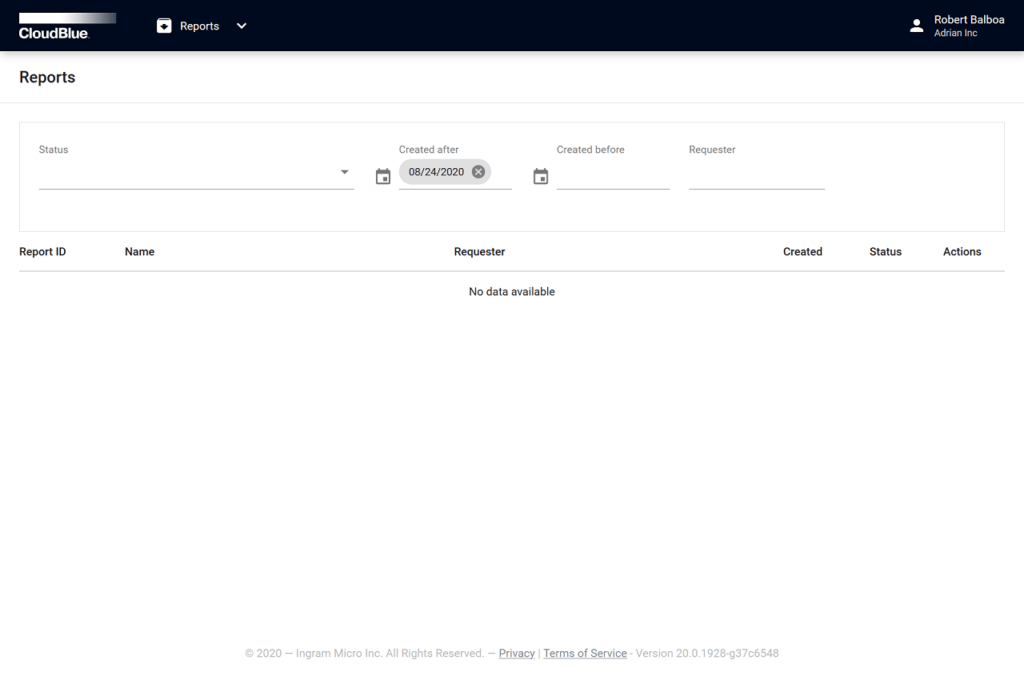Viewport: 1024px width, 680px height.
Task: Select the 08/24/2020 date chip
Action: tap(436, 171)
